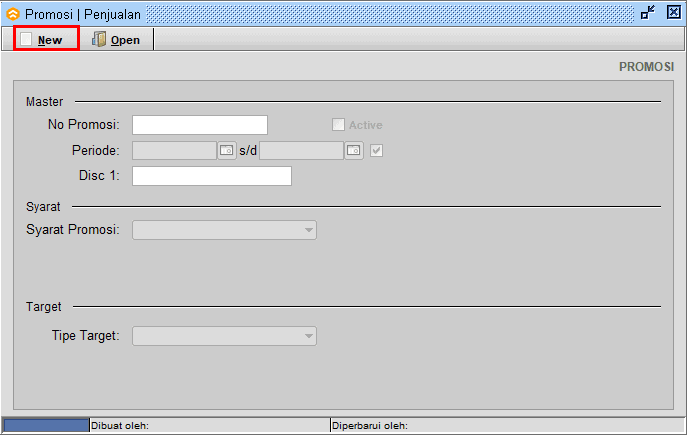Click the PROMOSI header label
687x435 pixels.
(x=646, y=67)
